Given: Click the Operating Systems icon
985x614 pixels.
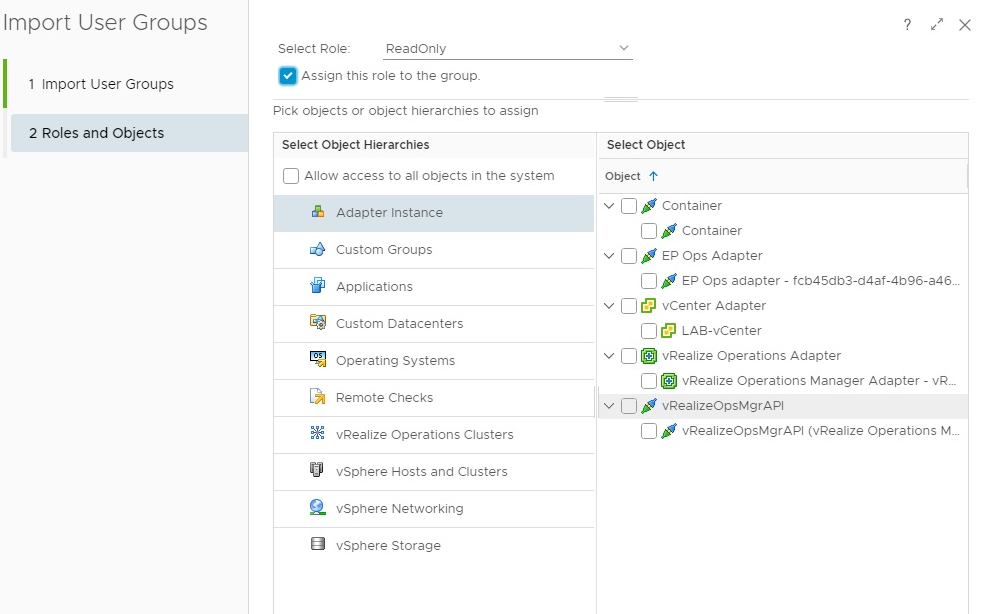Looking at the screenshot, I should tap(318, 359).
